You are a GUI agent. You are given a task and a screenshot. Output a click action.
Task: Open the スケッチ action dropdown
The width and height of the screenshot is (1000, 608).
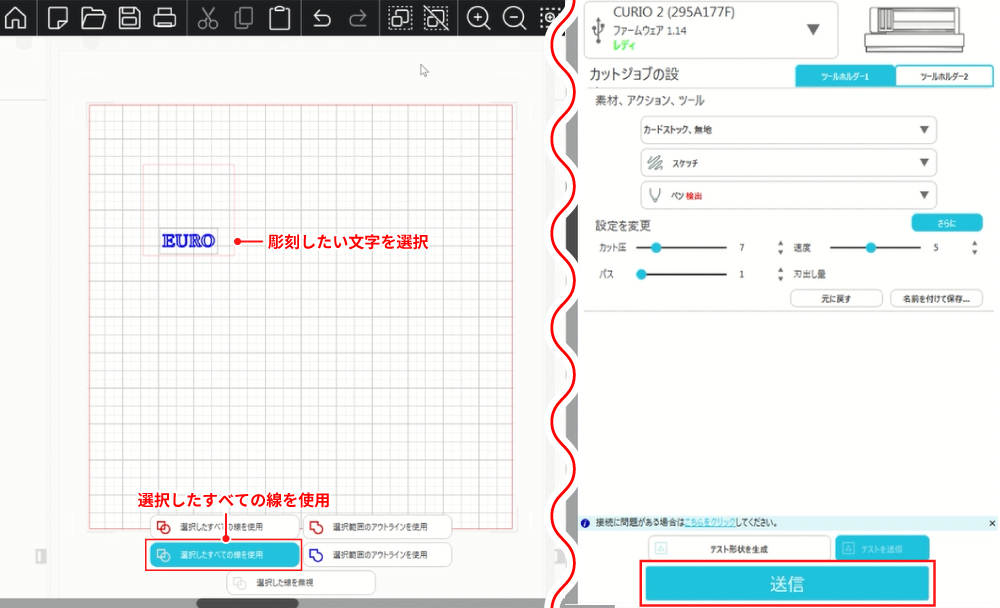coord(788,162)
